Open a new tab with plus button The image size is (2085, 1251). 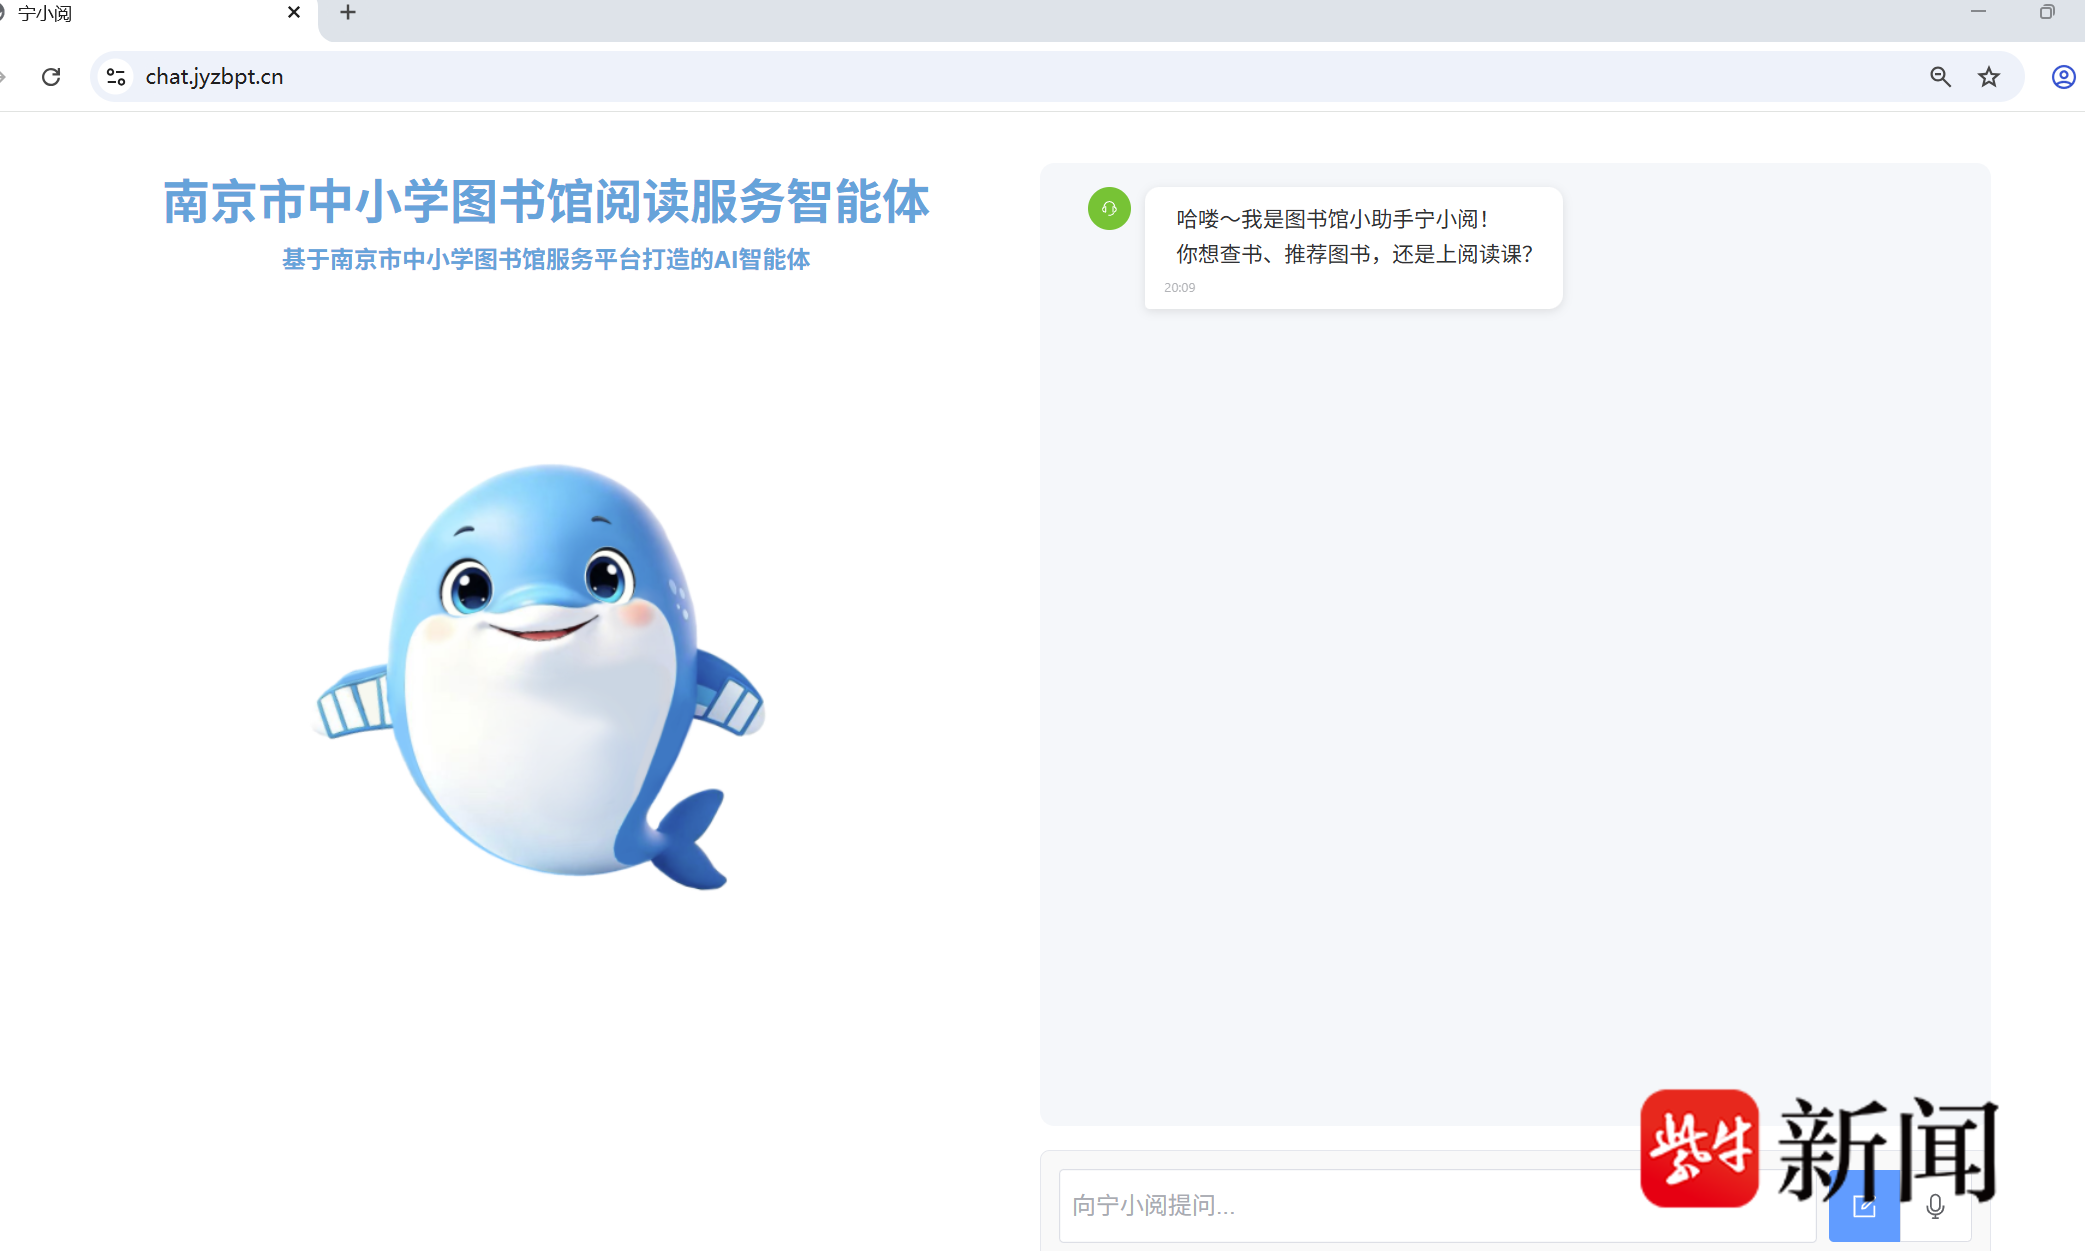coord(348,13)
